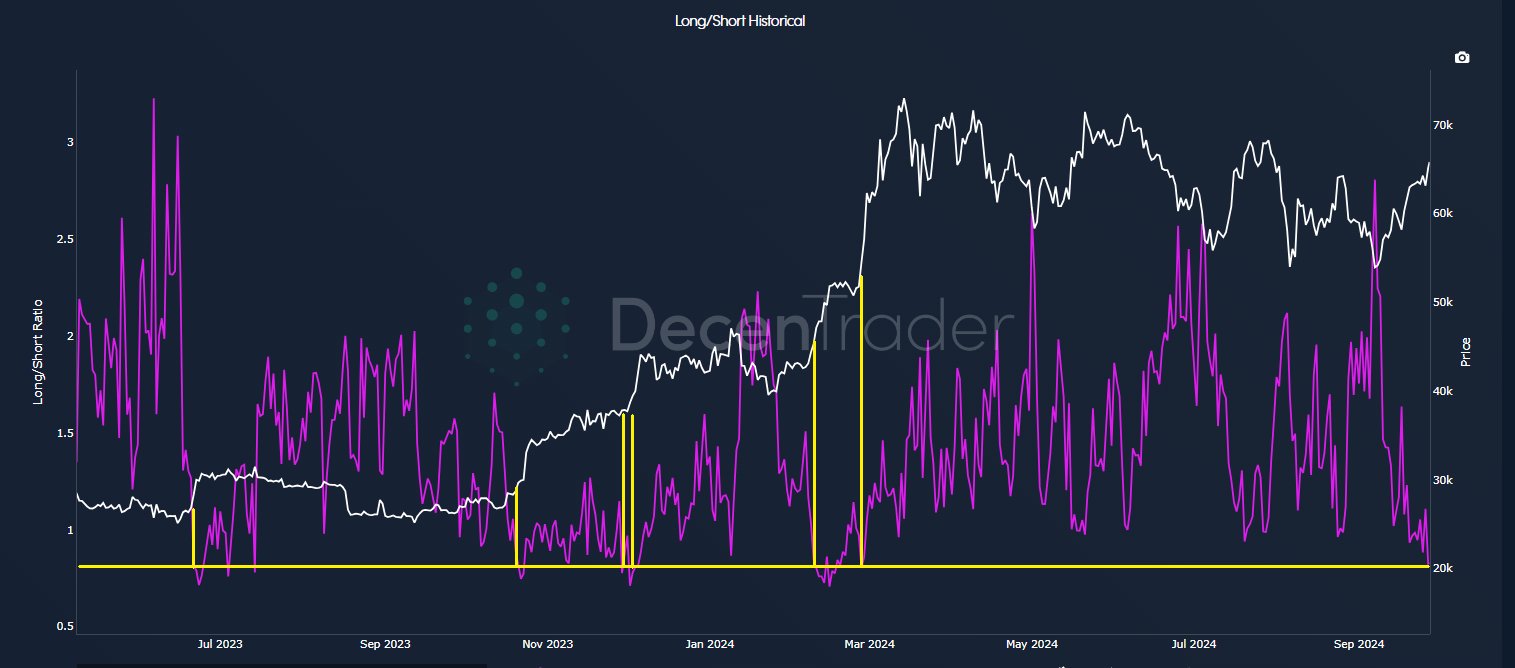Click the DecenTrader dotted circle logo watermark
Image resolution: width=1515 pixels, height=668 pixels.
pyautogui.click(x=517, y=327)
